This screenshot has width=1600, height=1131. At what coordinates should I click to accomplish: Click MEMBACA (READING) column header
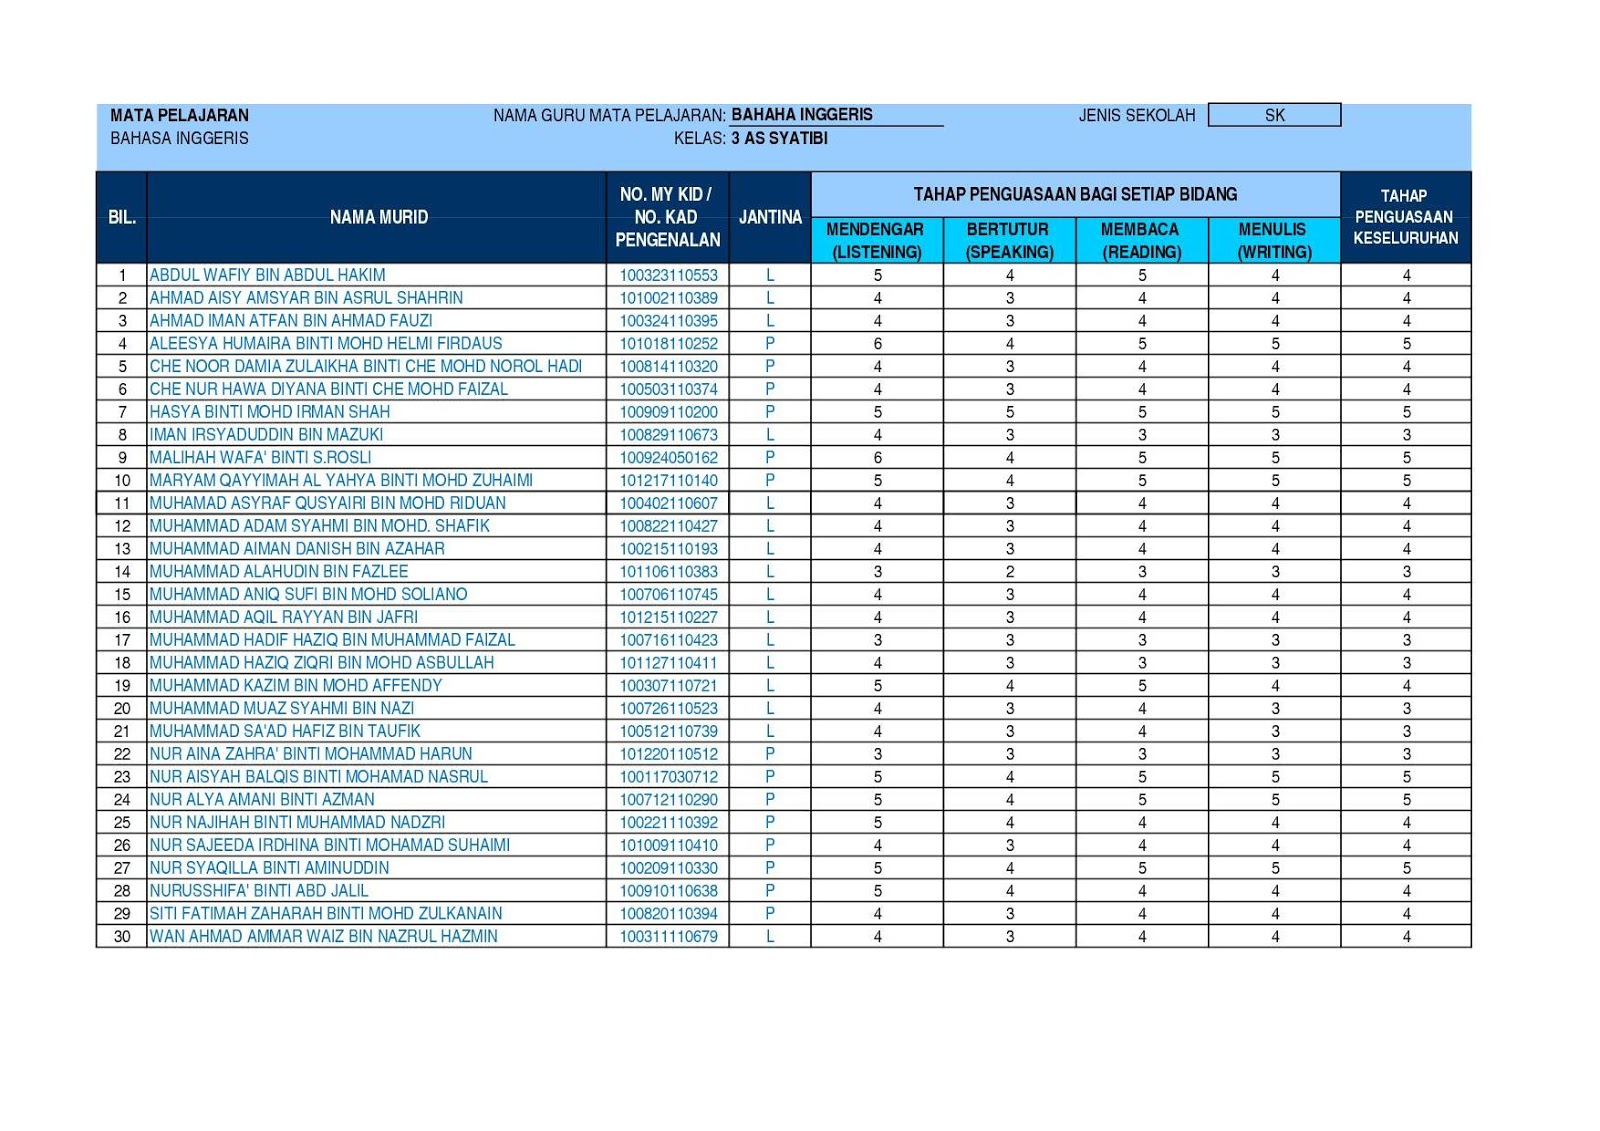1142,240
